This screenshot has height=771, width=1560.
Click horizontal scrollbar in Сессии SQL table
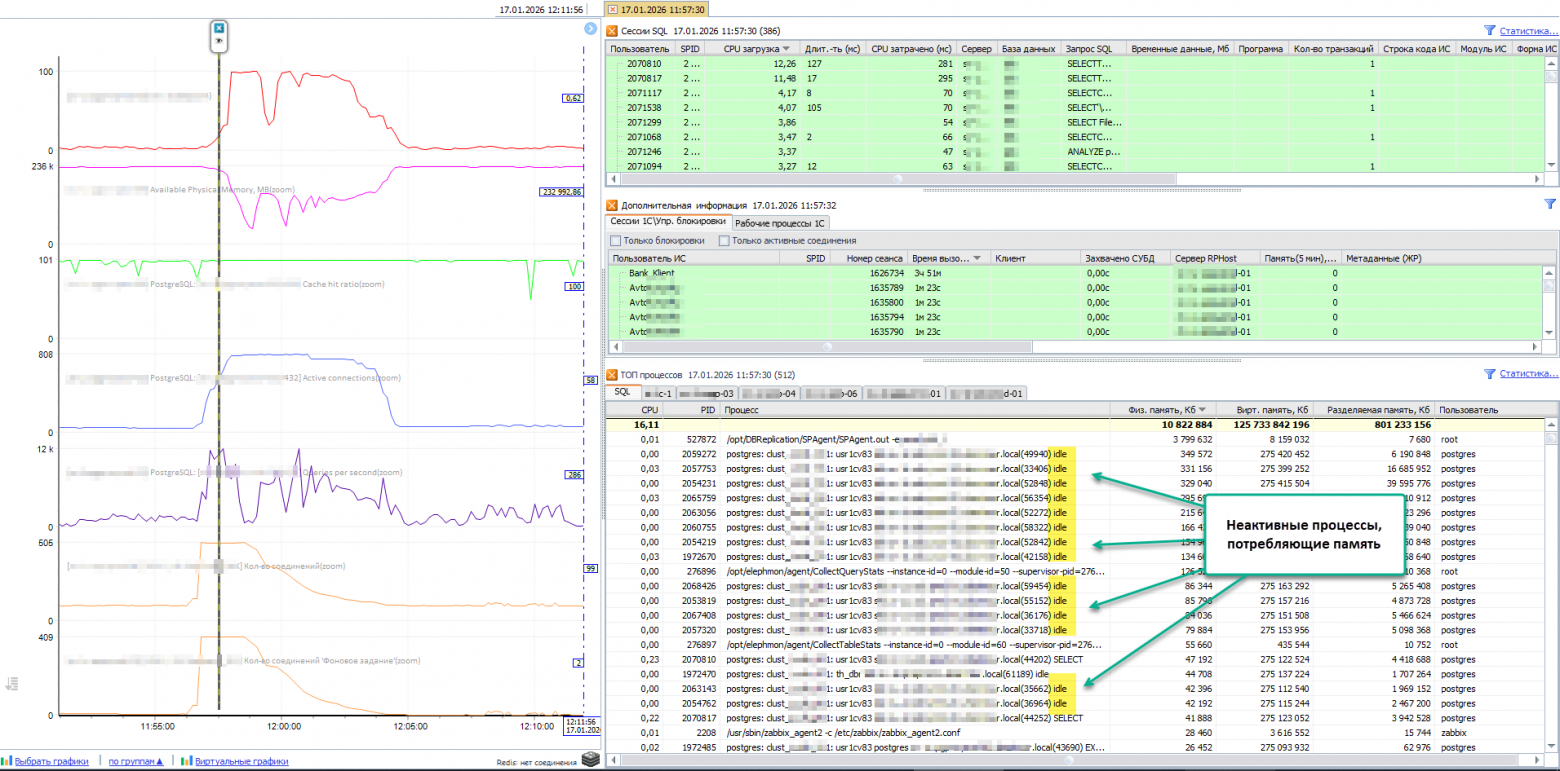tap(896, 177)
